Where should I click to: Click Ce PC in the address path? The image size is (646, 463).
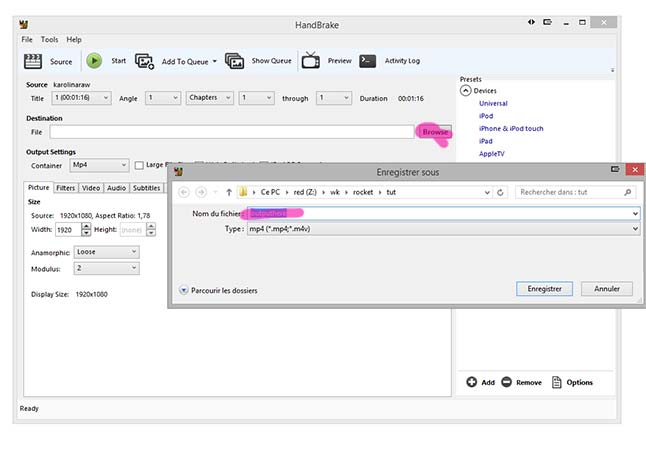(270, 192)
